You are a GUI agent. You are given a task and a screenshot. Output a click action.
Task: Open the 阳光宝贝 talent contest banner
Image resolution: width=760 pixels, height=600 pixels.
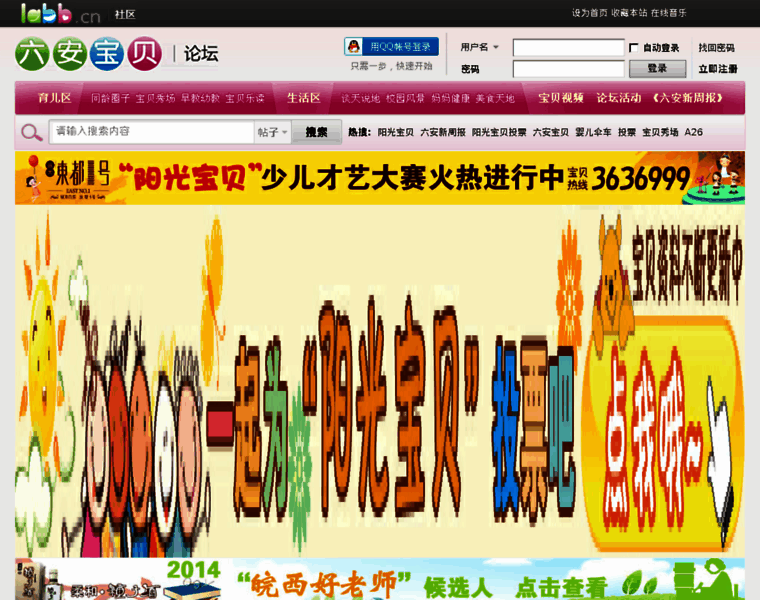tap(380, 178)
